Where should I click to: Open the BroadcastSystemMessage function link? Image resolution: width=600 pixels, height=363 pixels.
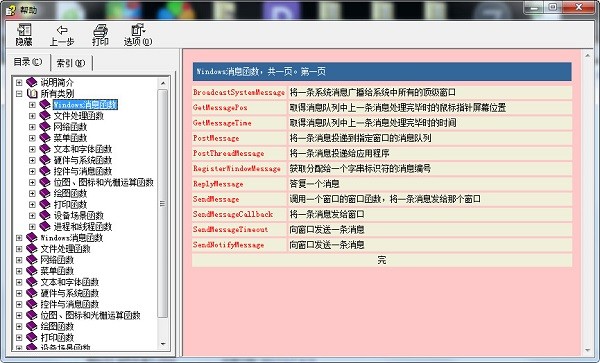pos(239,92)
